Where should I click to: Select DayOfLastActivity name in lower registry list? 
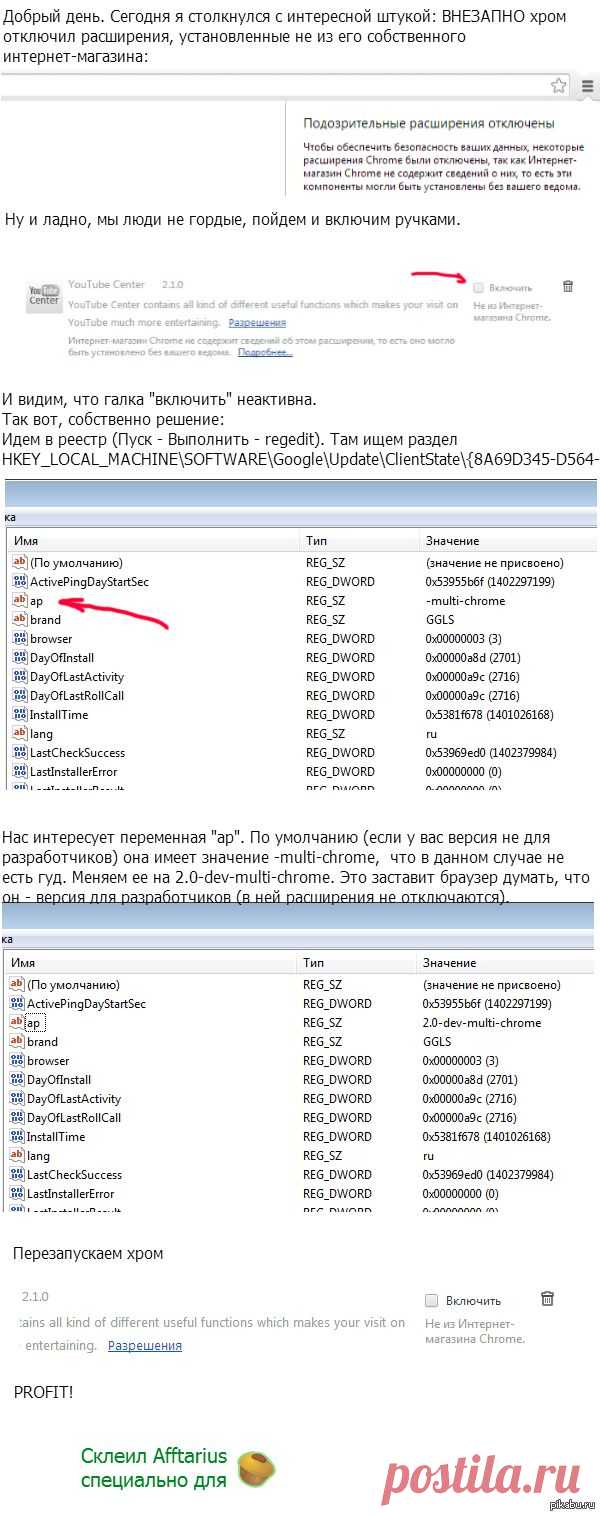pos(74,1099)
